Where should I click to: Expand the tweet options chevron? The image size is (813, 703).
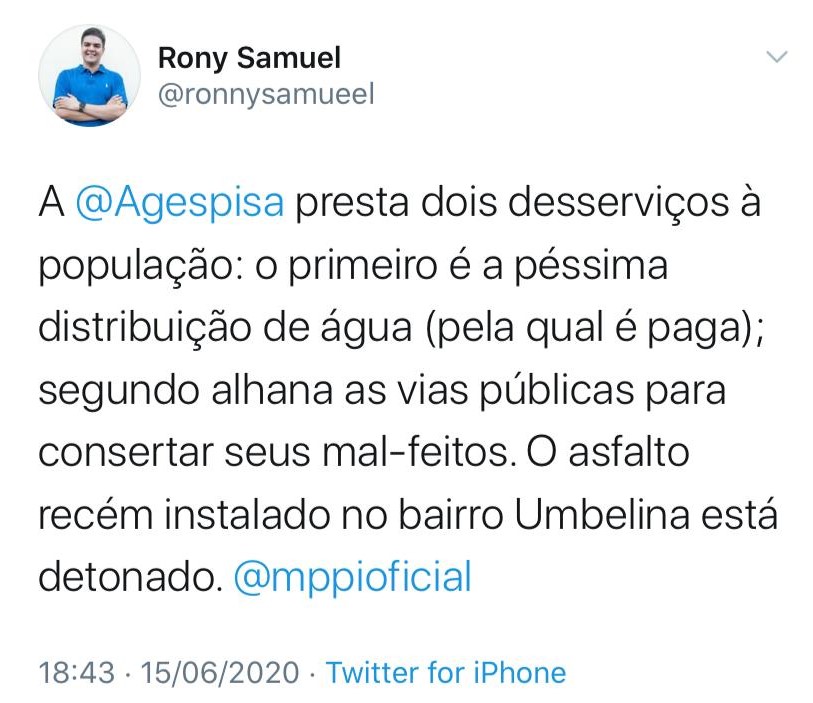[776, 57]
